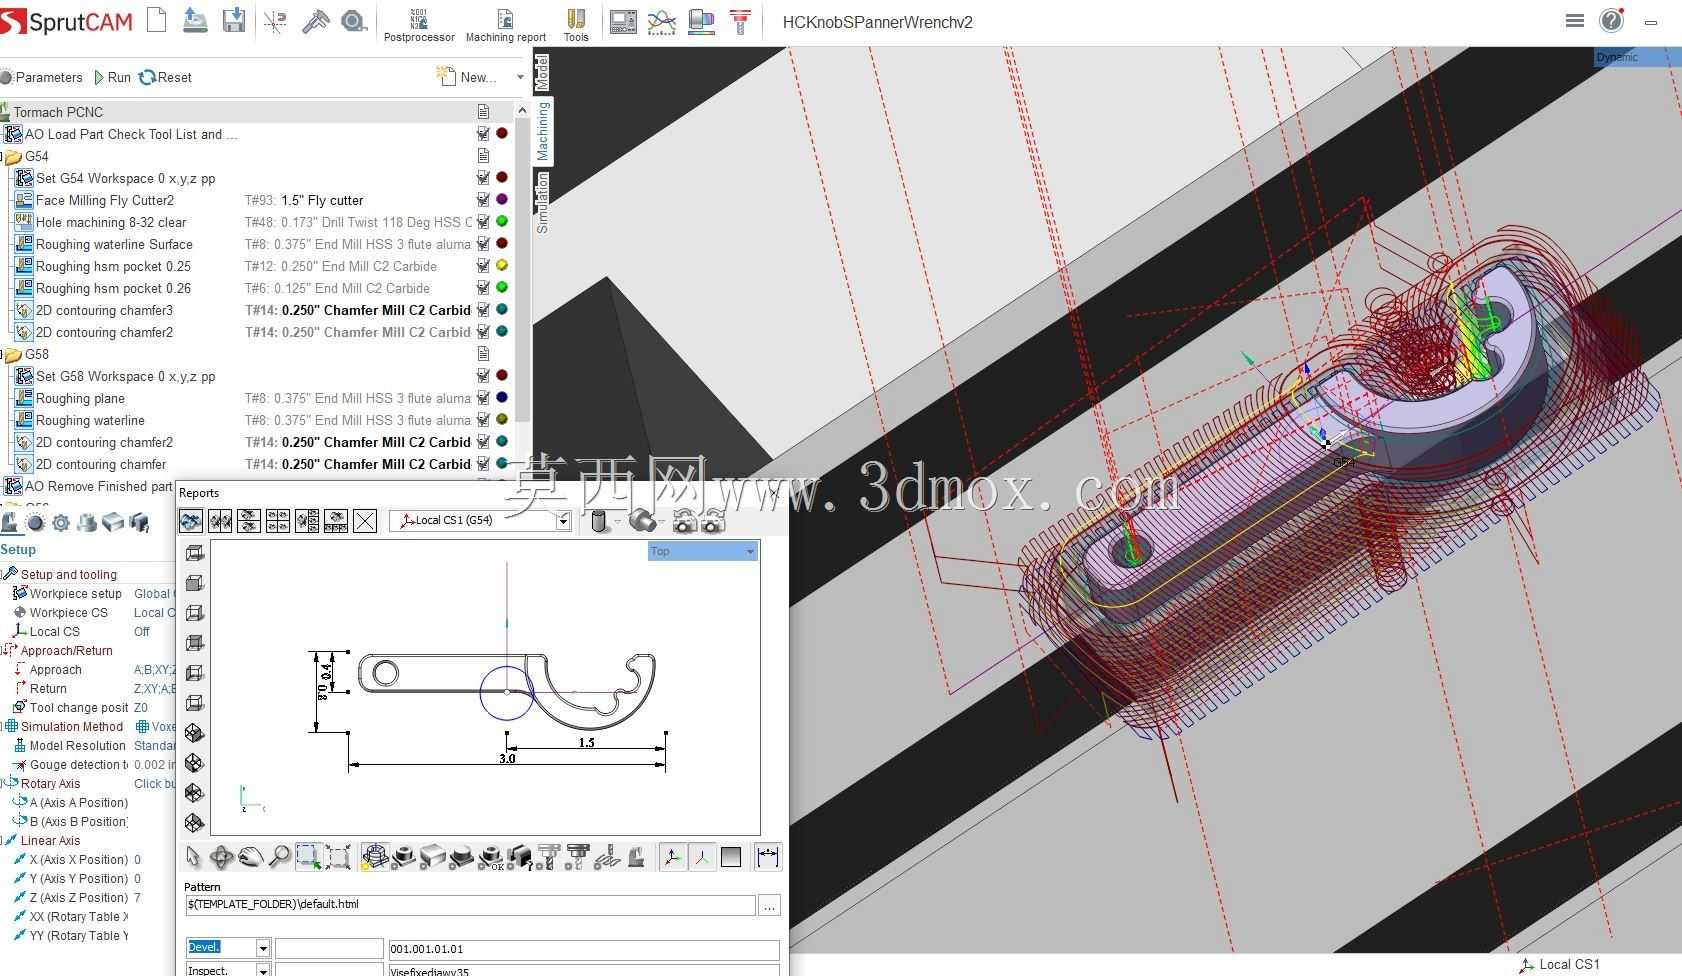This screenshot has height=976, width=1682.
Task: Switch to the Model tab
Action: [x=542, y=72]
